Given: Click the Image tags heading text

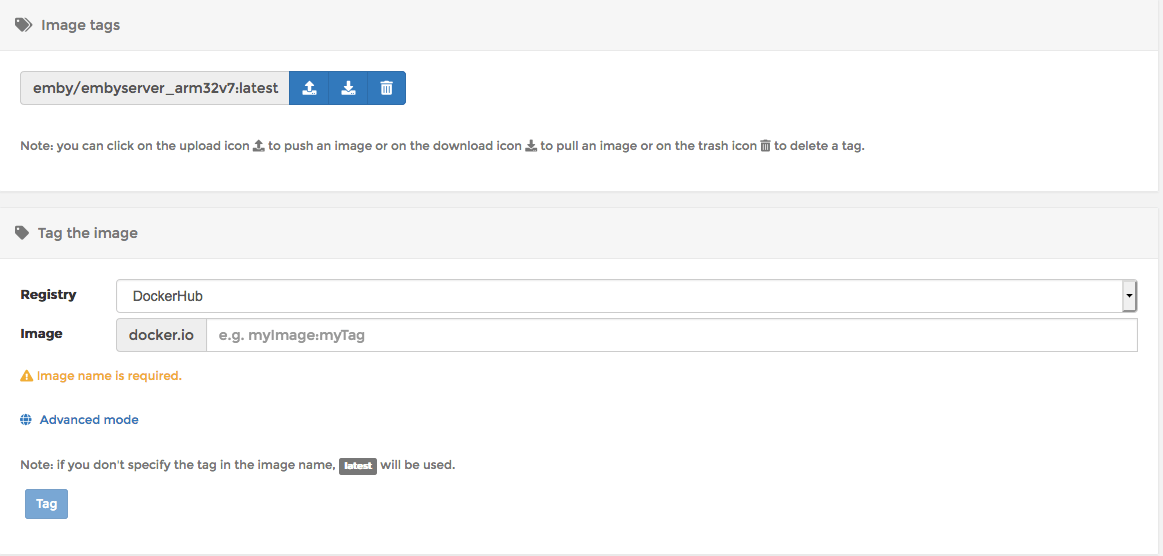Looking at the screenshot, I should (81, 25).
